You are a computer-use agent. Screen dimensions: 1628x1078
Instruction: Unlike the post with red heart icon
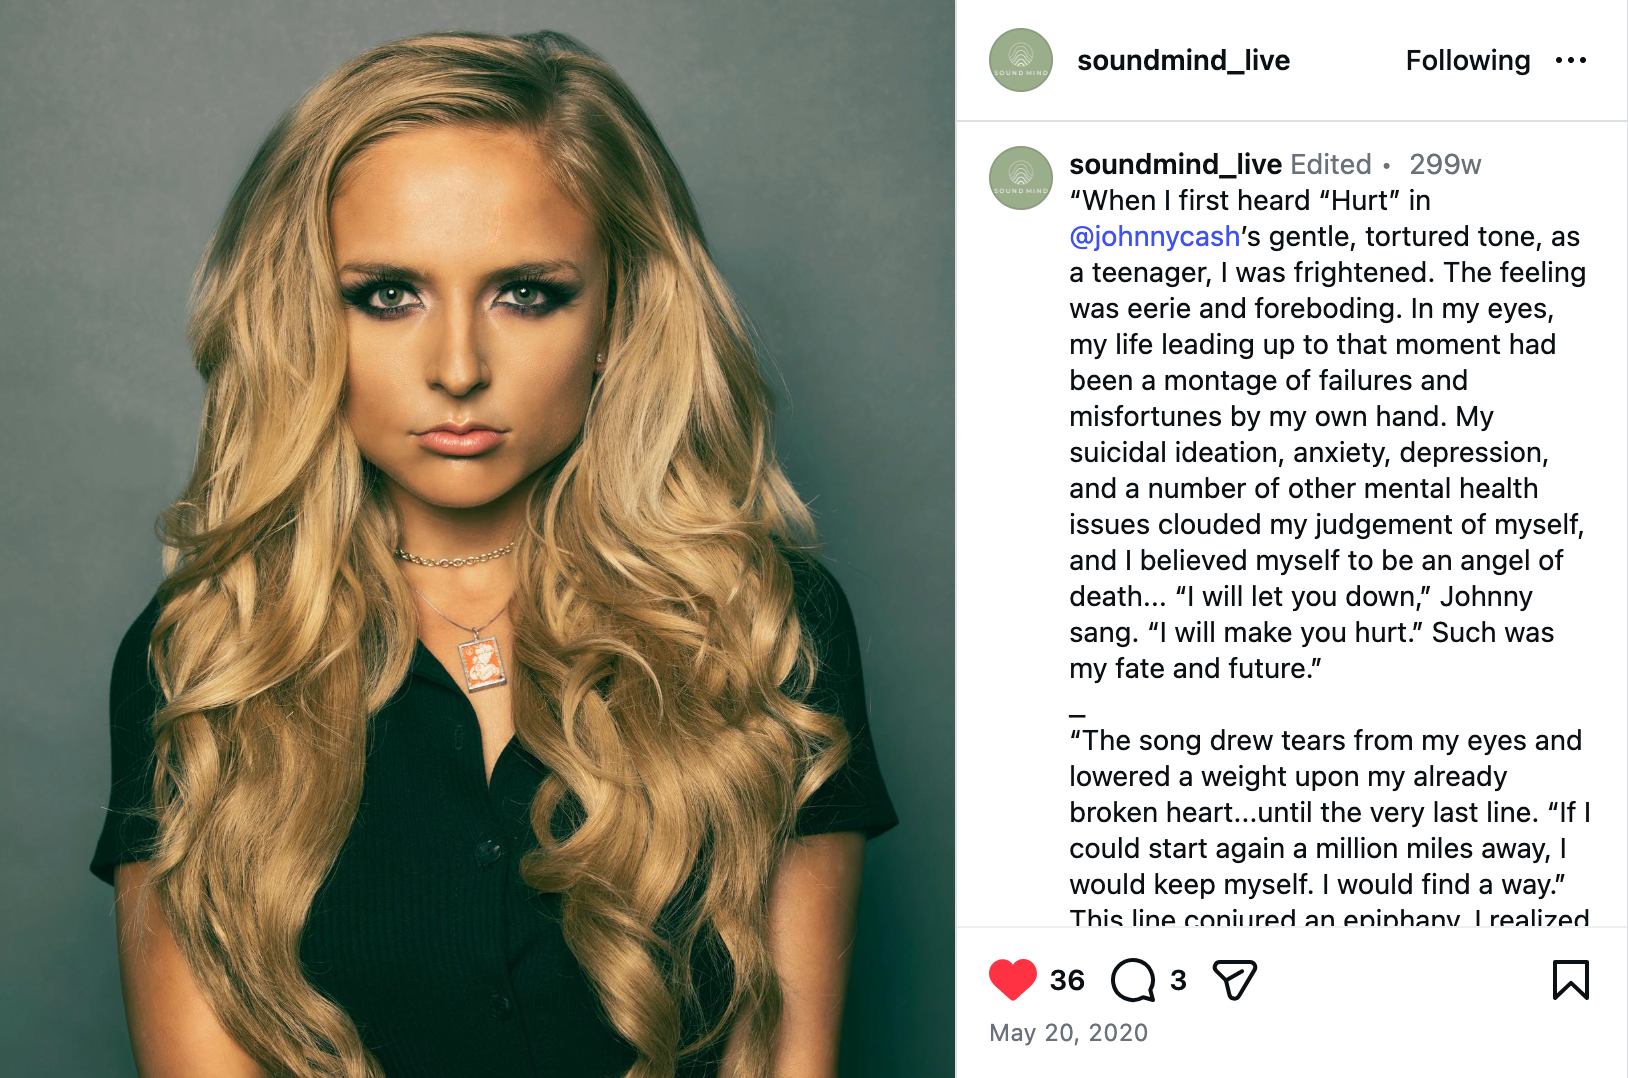1012,980
